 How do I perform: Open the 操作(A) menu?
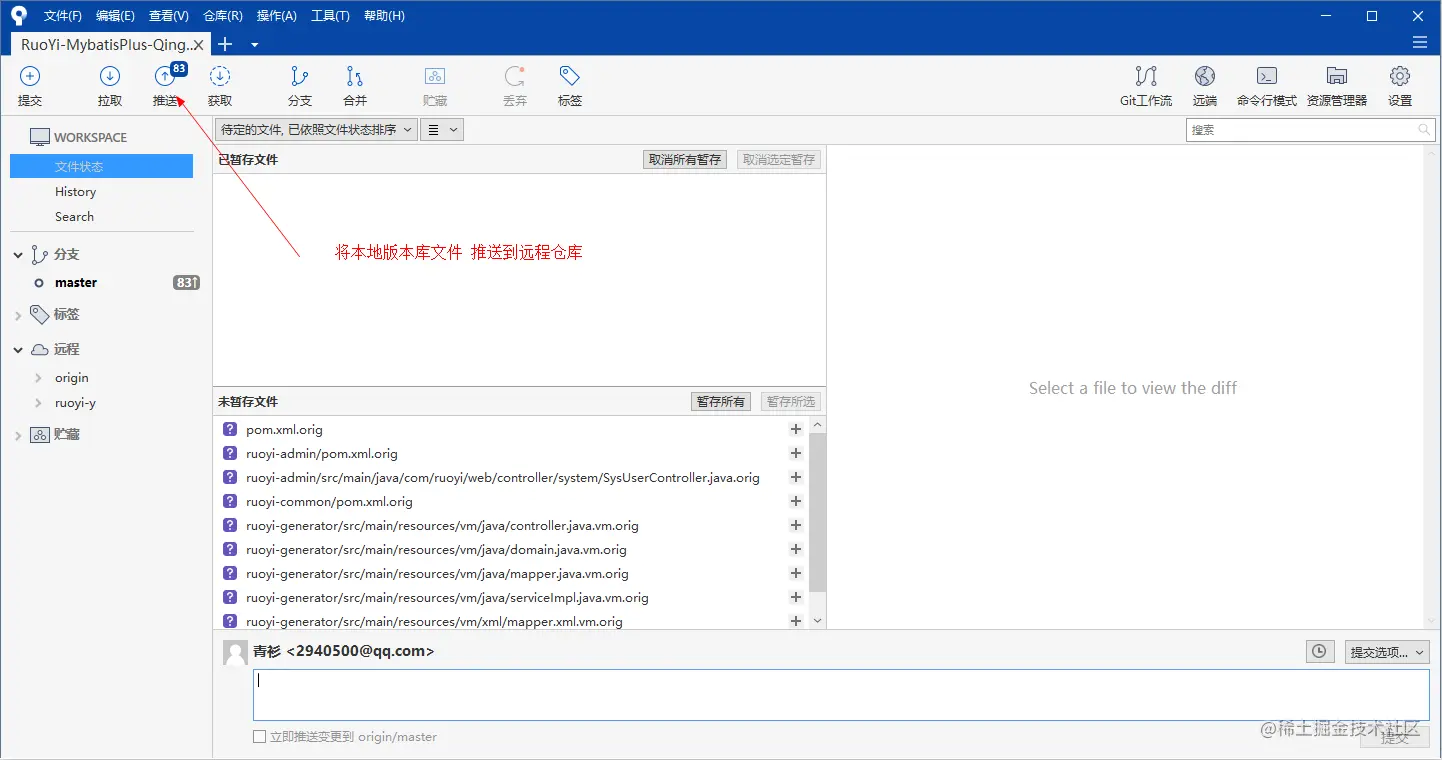(276, 16)
